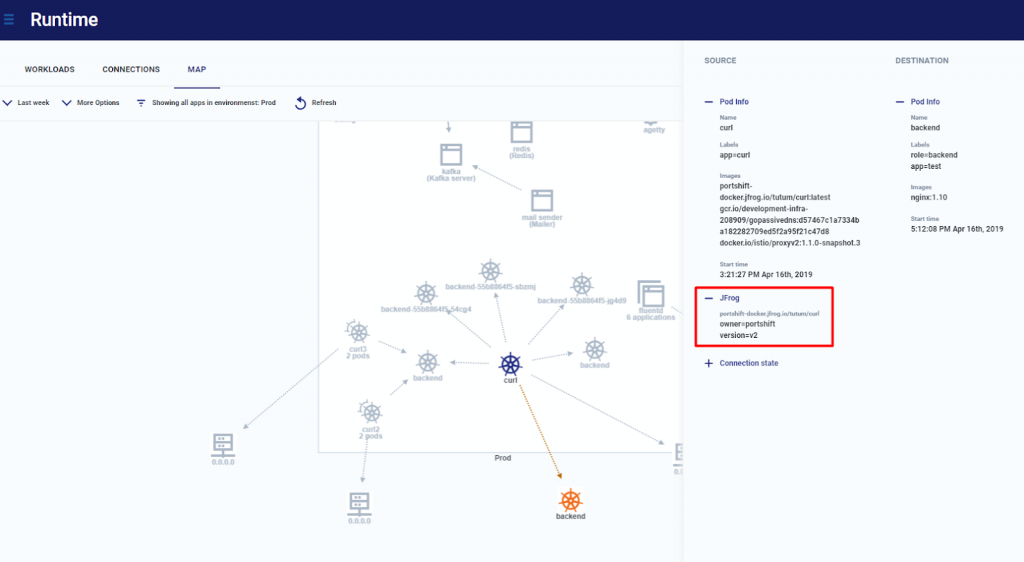Collapse the destination Pod Info section

pyautogui.click(x=900, y=102)
